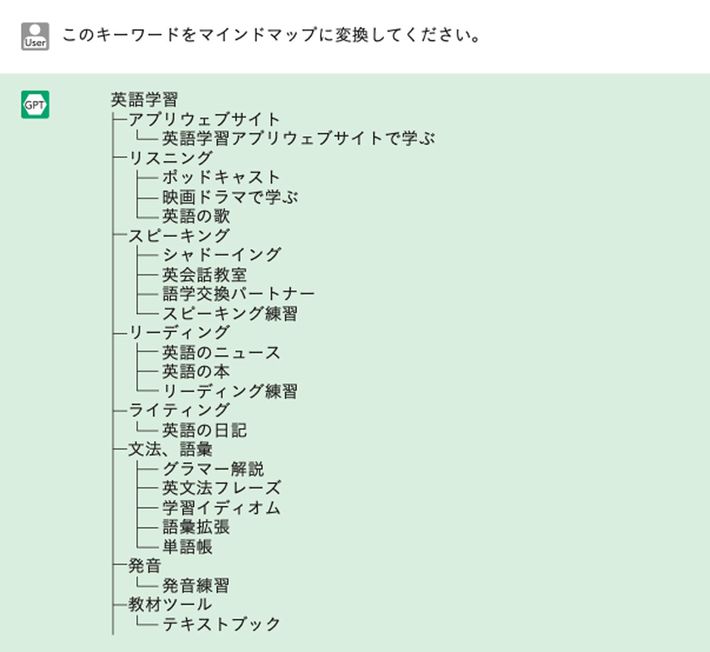Select the リーディング branch node
Viewport: 710px width, 652px height.
pos(179,333)
